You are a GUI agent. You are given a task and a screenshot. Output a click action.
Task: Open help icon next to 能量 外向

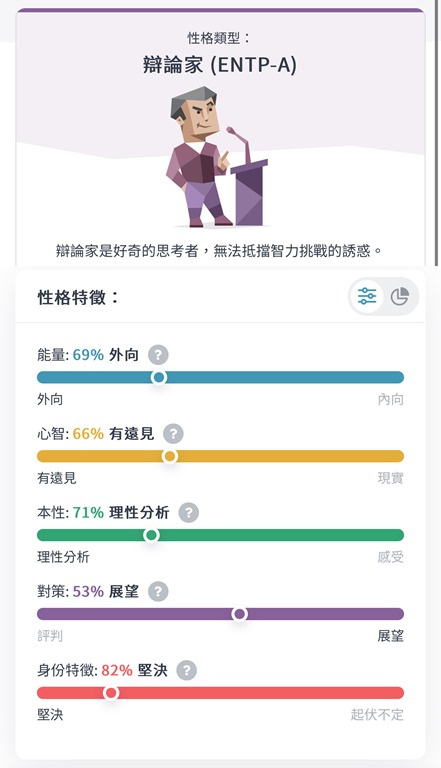158,355
